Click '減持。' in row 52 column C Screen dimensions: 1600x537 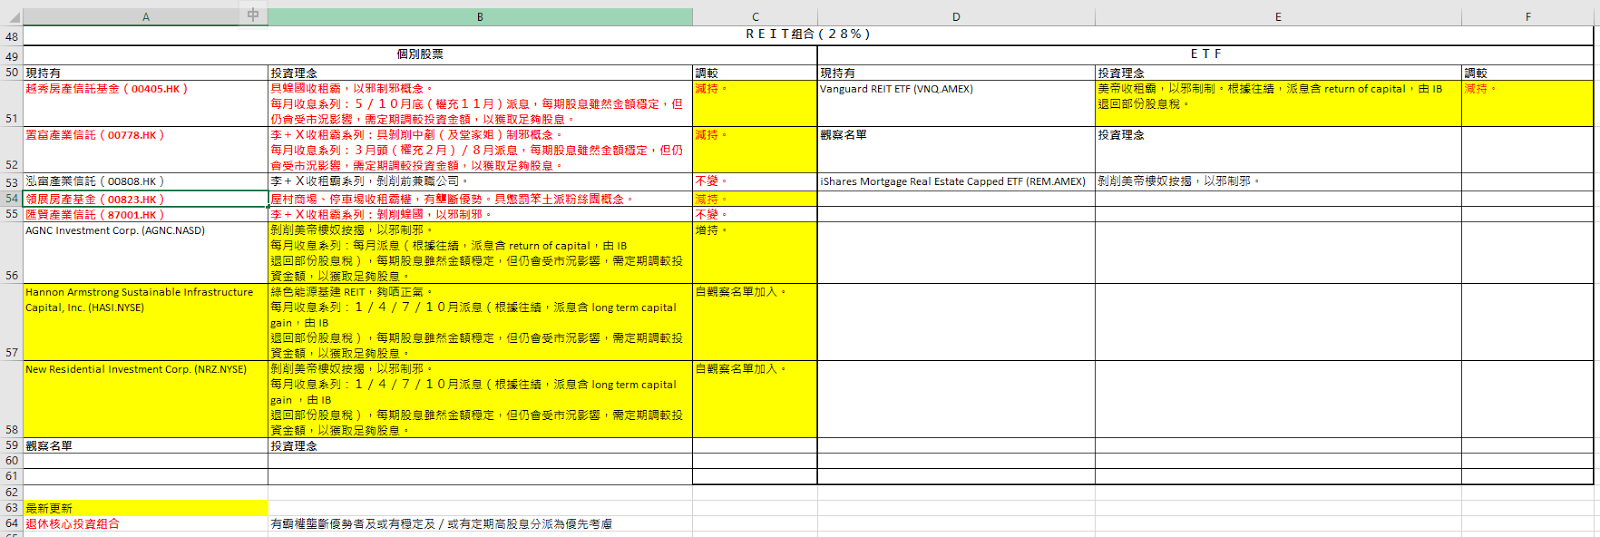tap(755, 150)
